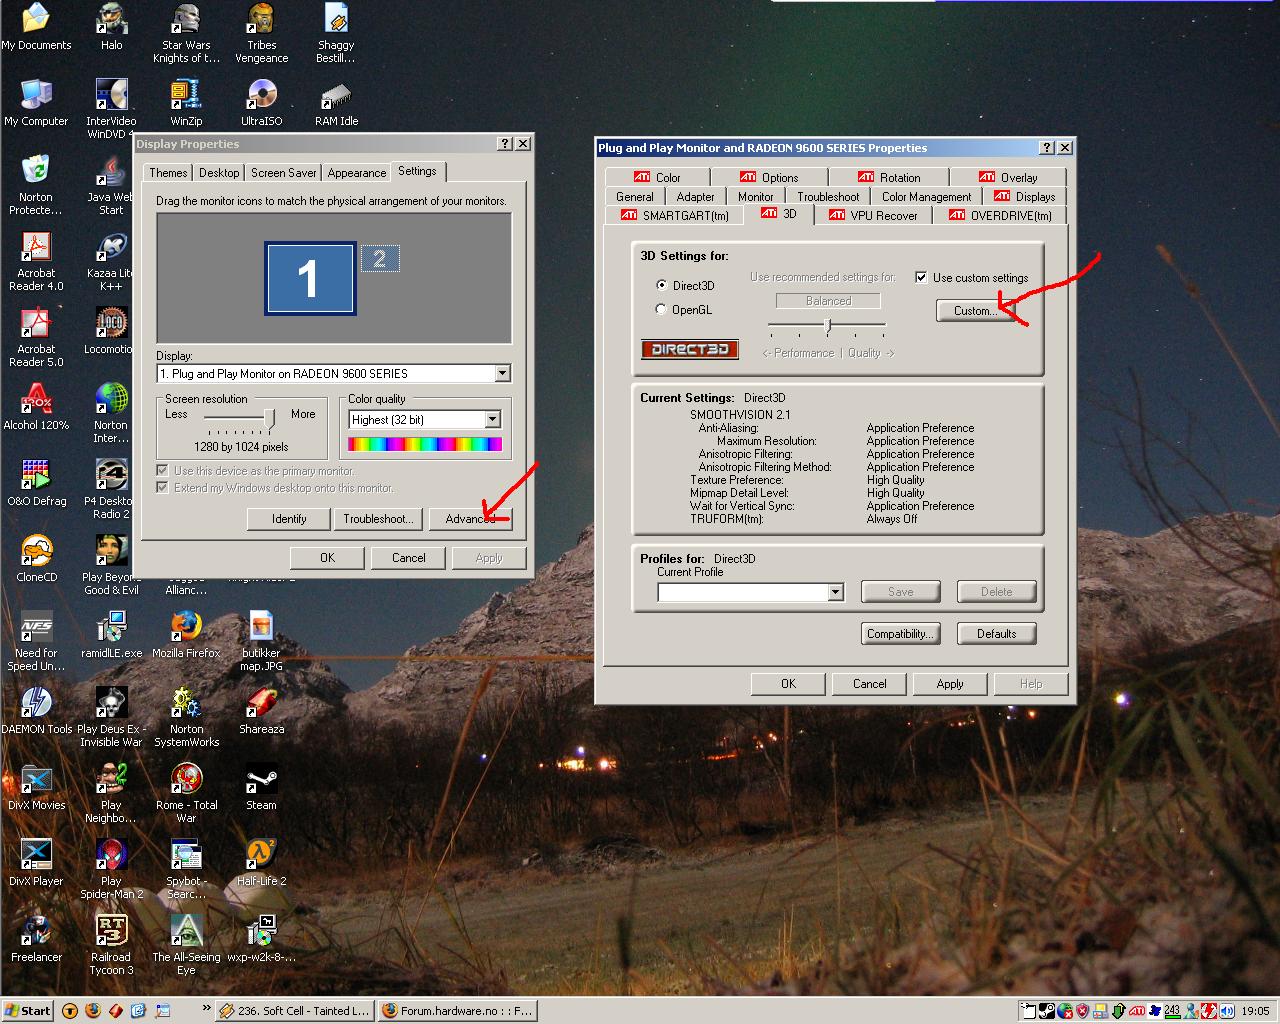This screenshot has width=1280, height=1024.
Task: Launch Tribes Vengeance from the desktop
Action: click(x=261, y=33)
